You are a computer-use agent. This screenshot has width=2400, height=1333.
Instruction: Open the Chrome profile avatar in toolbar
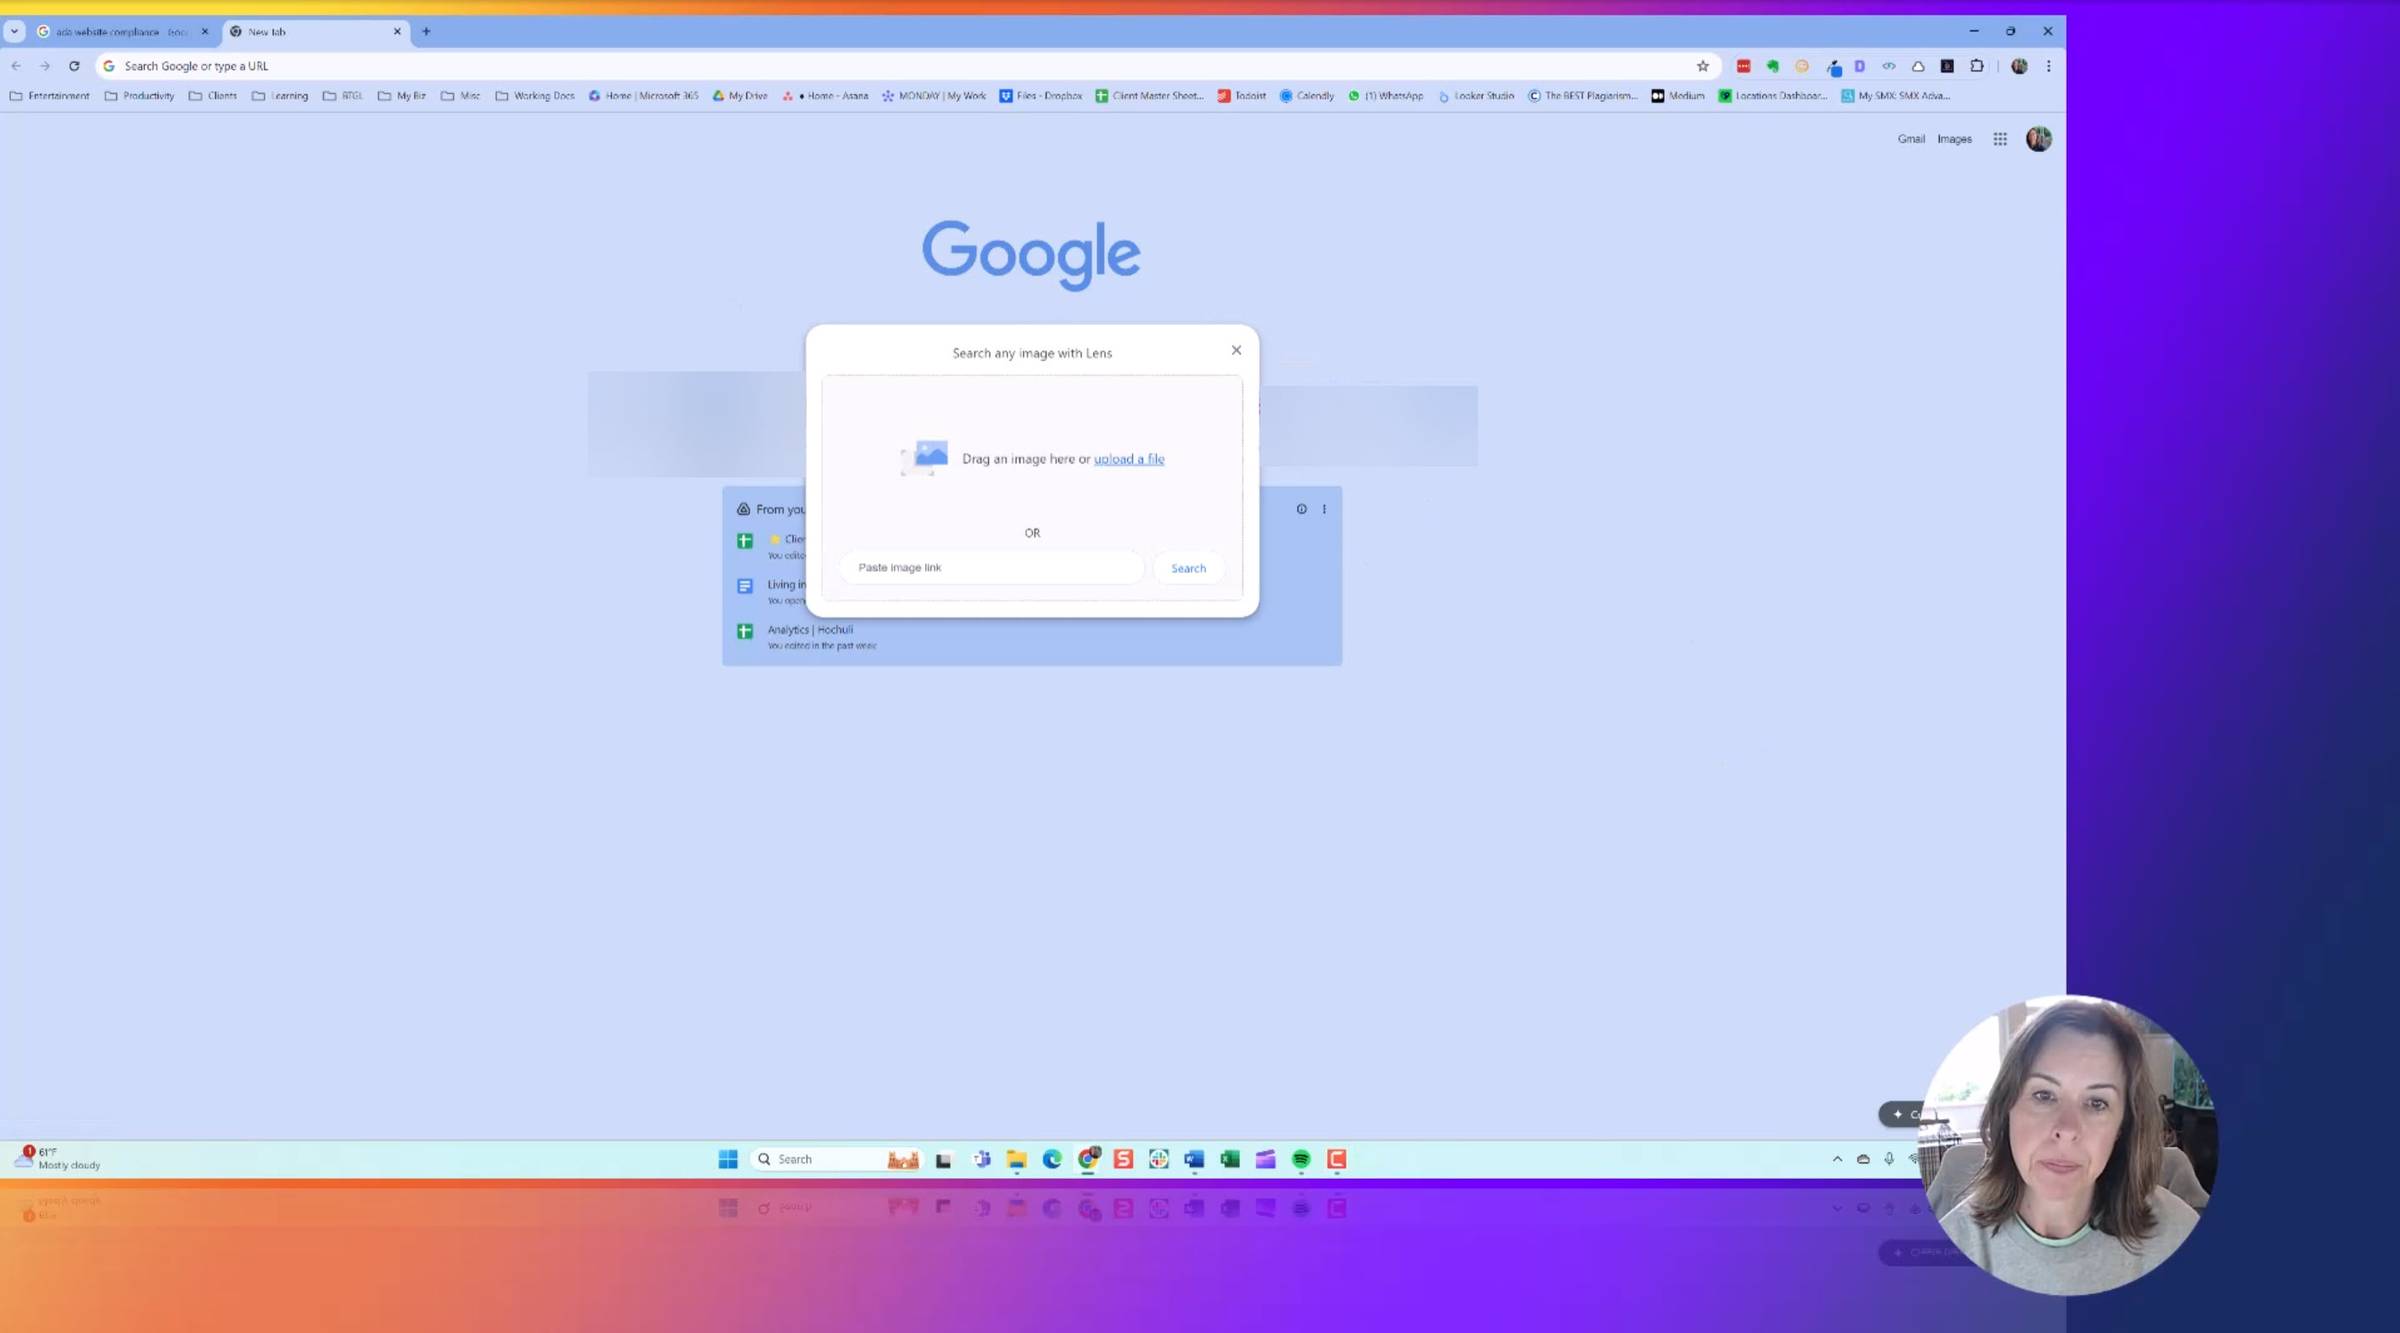click(x=2019, y=66)
